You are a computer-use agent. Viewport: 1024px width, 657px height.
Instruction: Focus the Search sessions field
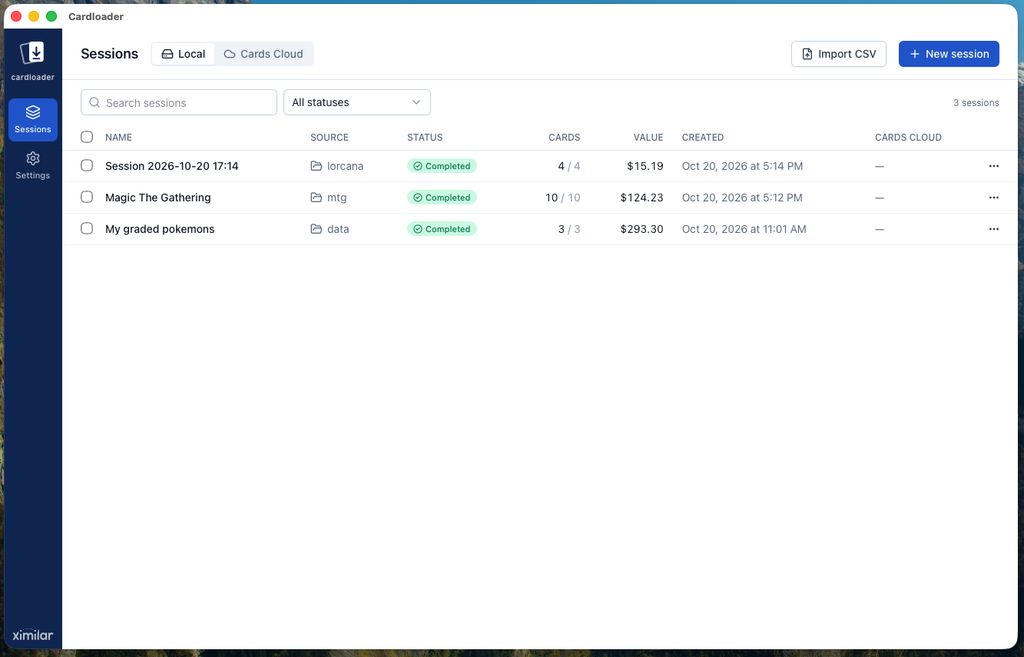[179, 103]
